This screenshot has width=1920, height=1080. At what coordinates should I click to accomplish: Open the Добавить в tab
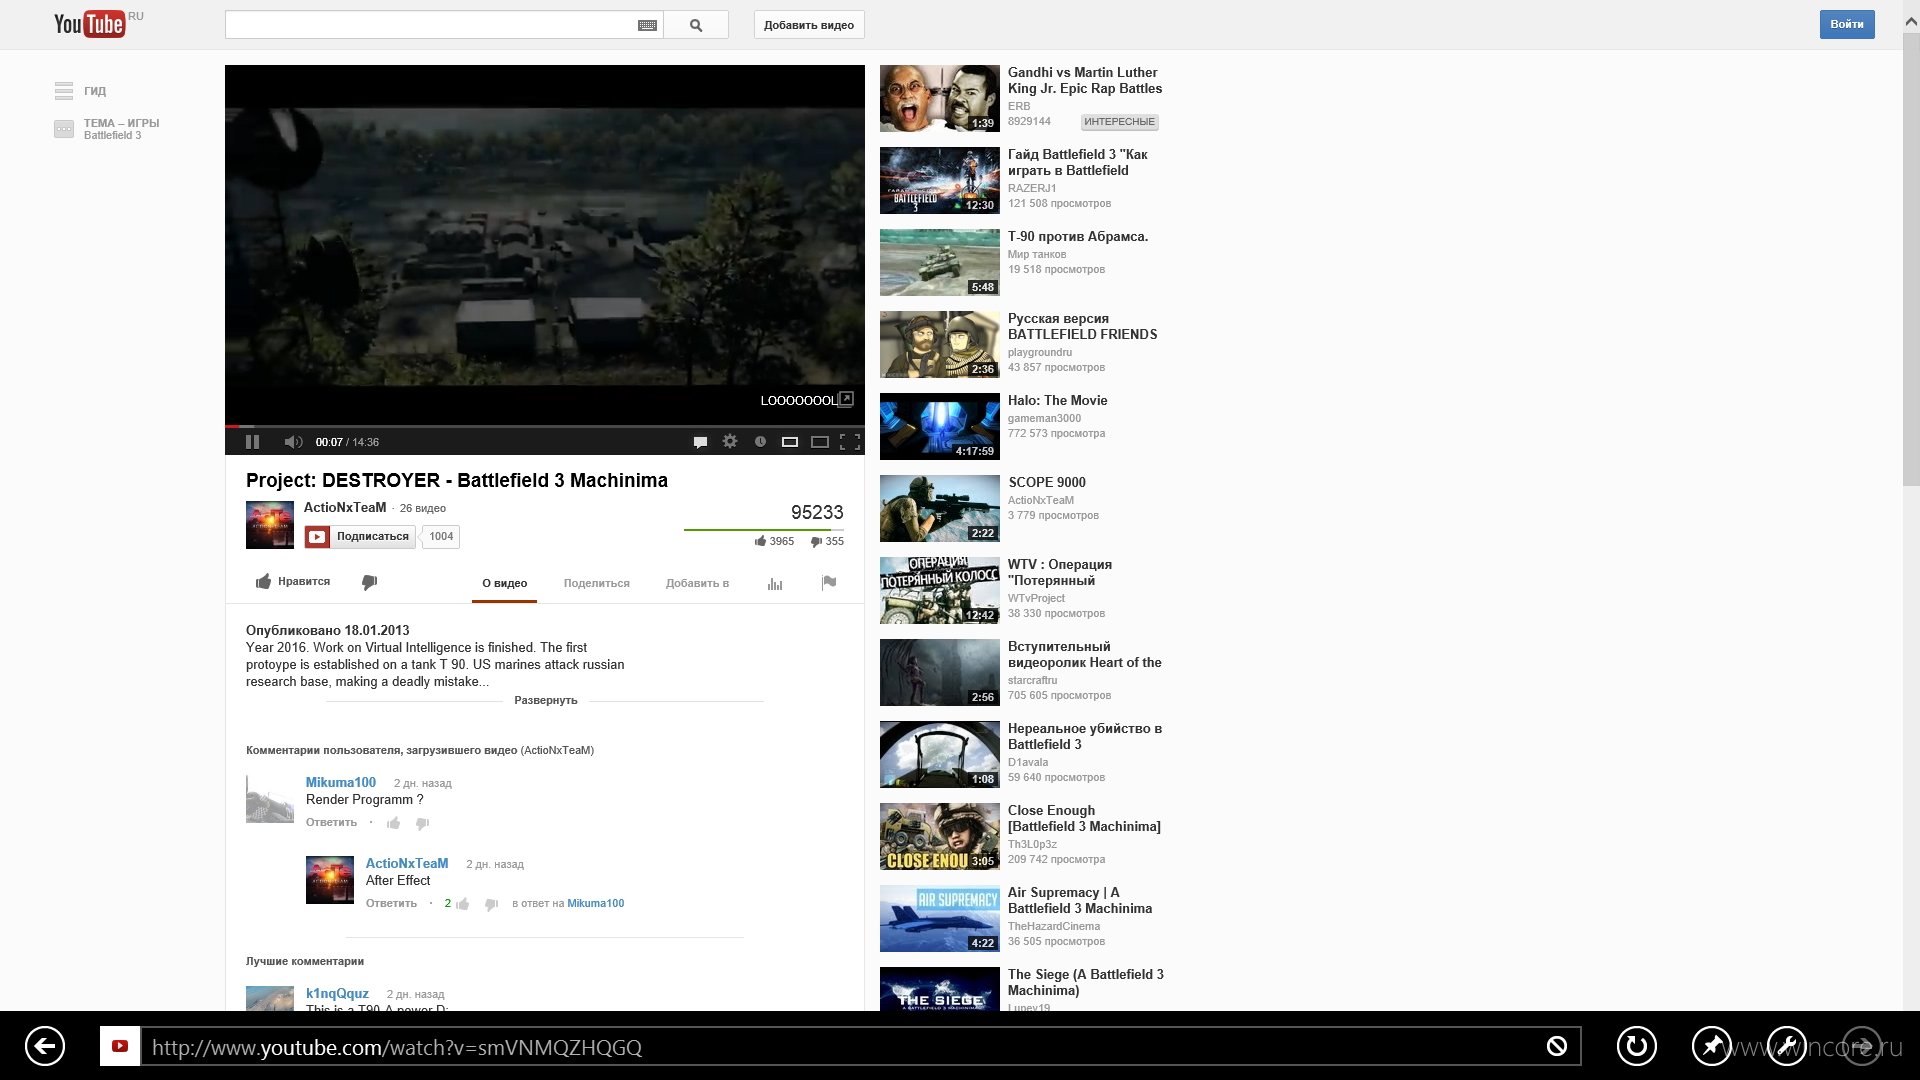click(697, 584)
